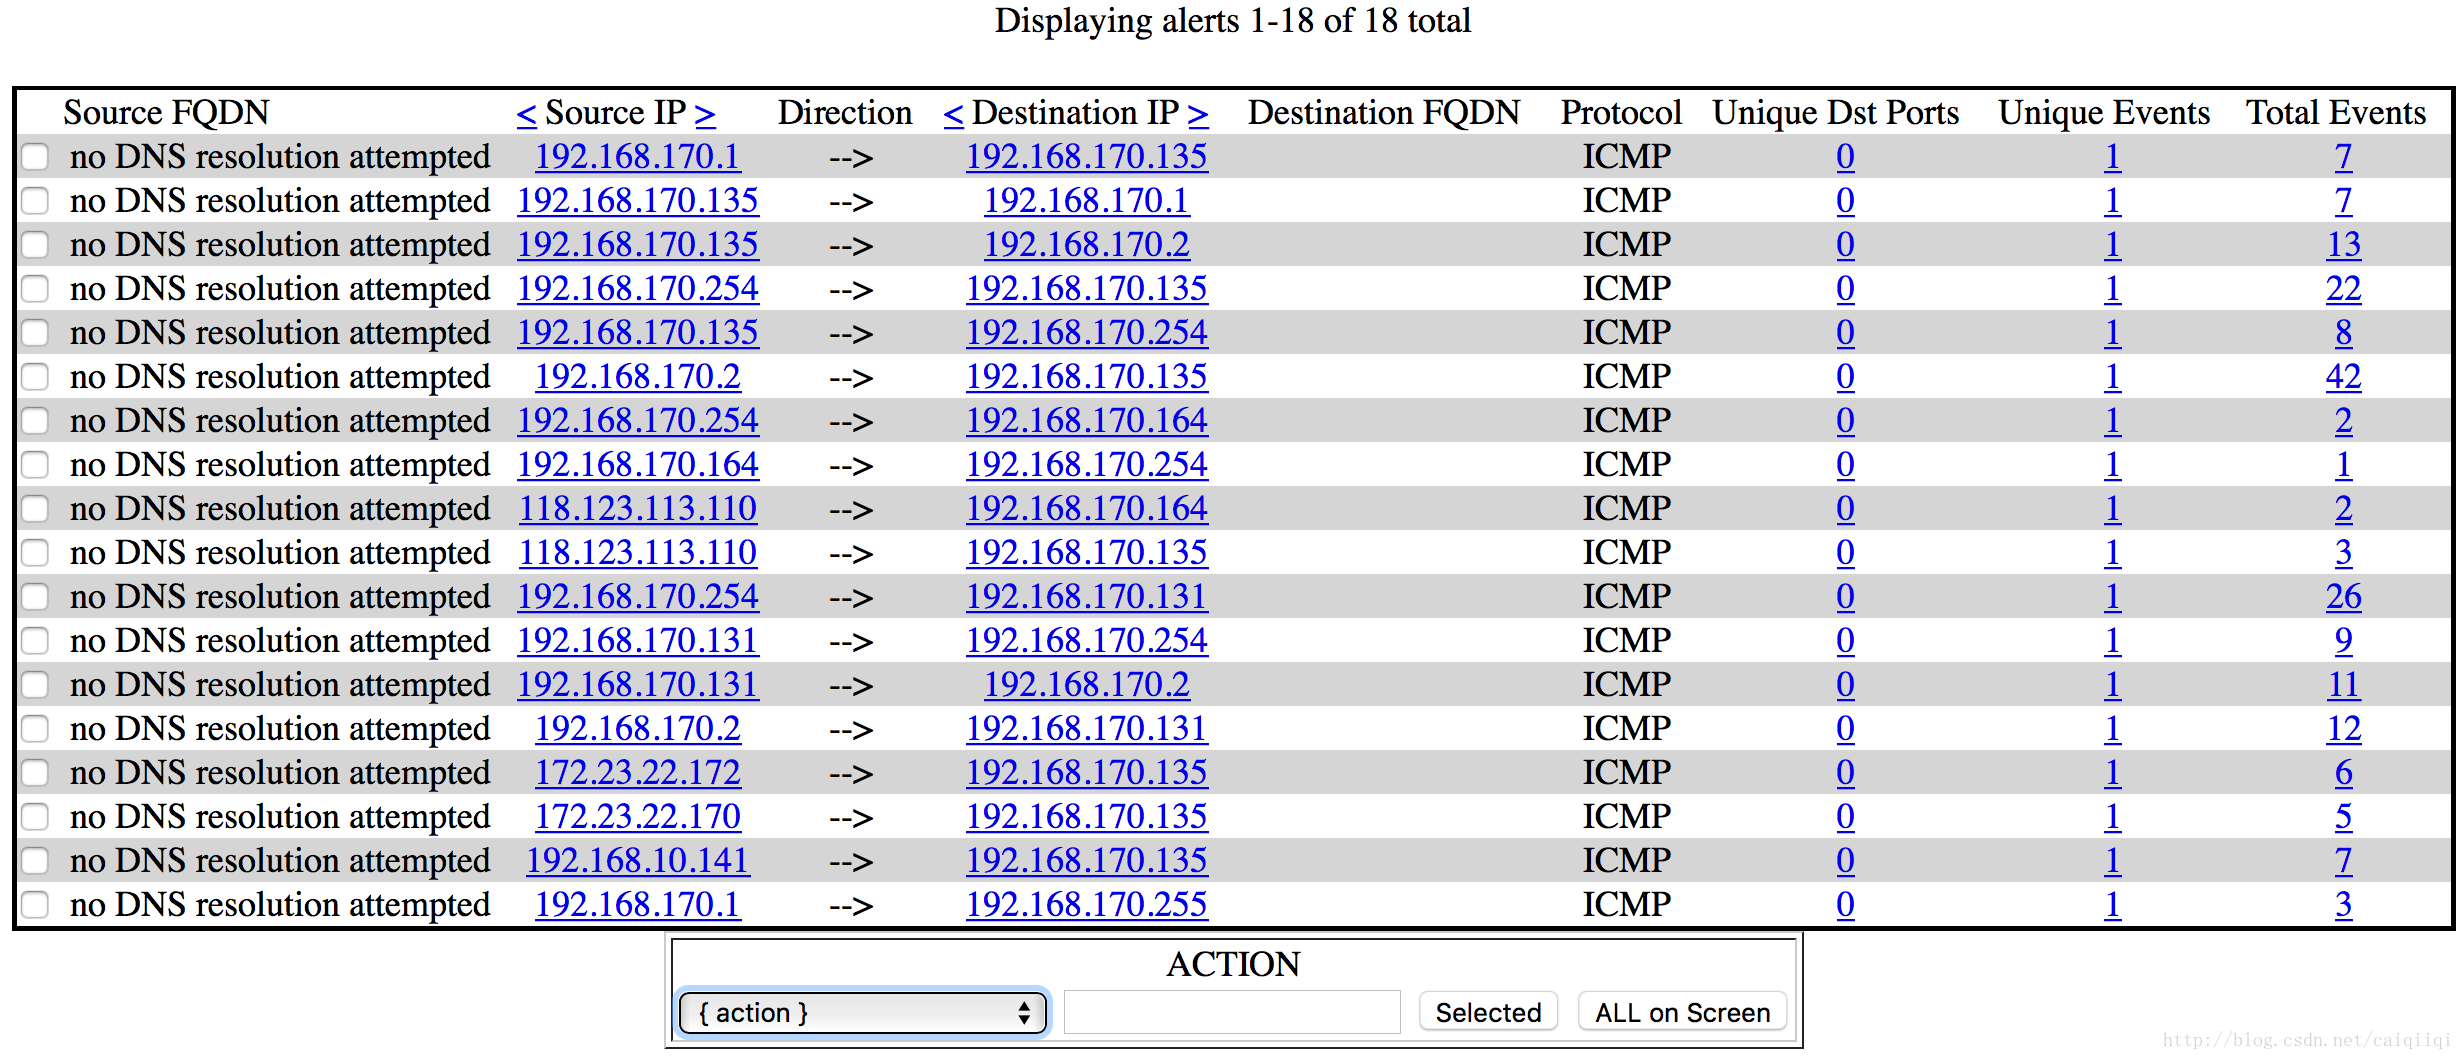Open destination 192.168.170.131 from source 192.168.170.254

pyautogui.click(x=1087, y=597)
